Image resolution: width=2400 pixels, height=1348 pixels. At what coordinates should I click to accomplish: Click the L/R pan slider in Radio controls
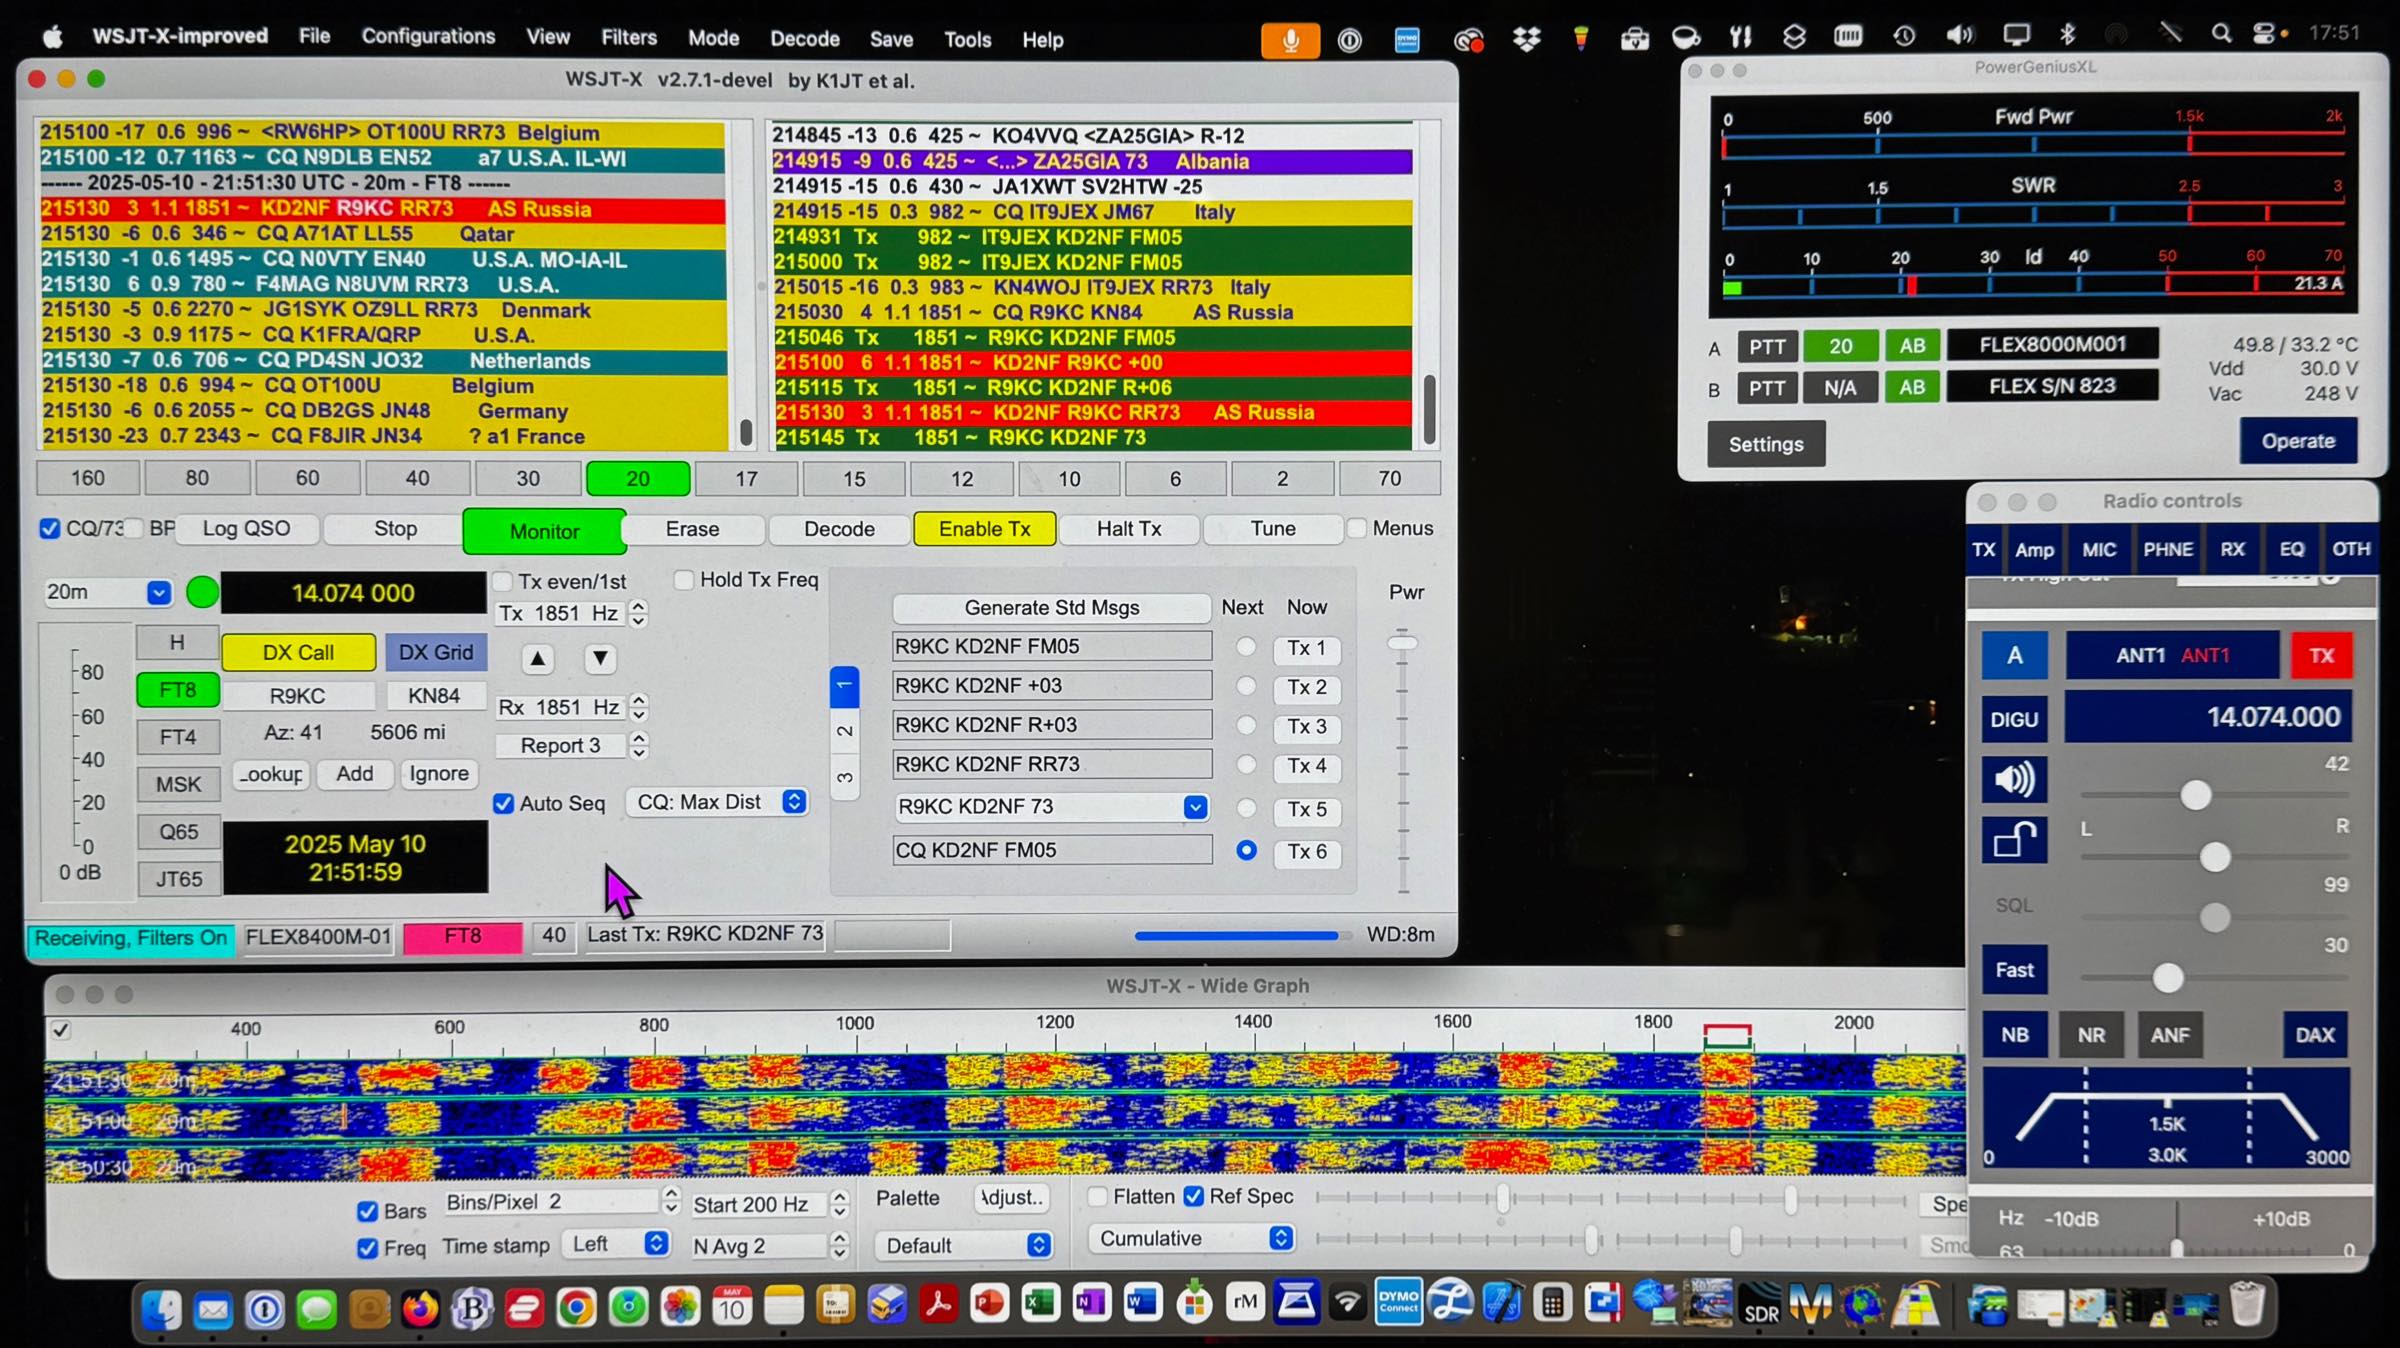2215,857
